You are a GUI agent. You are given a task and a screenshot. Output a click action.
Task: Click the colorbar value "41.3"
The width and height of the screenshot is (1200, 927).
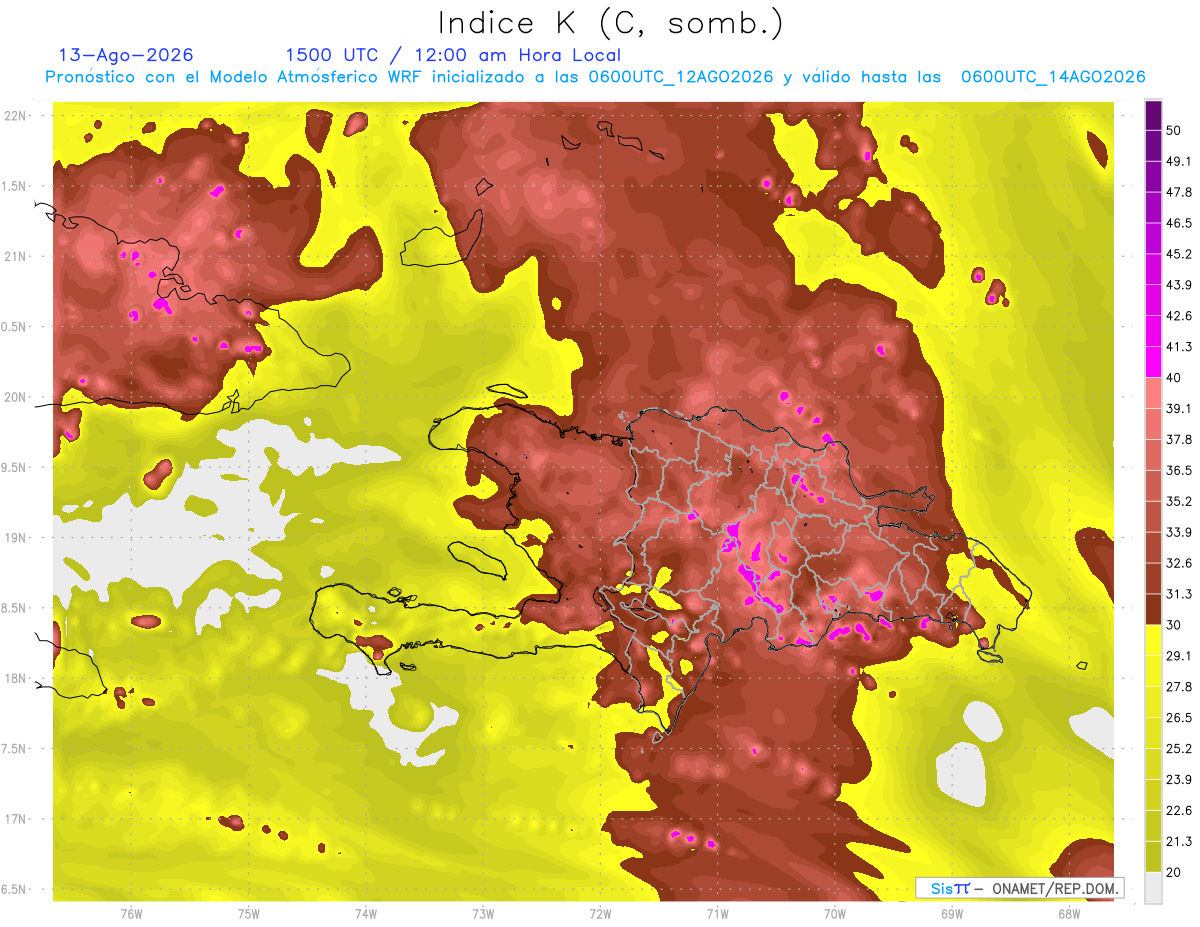(x=1179, y=347)
